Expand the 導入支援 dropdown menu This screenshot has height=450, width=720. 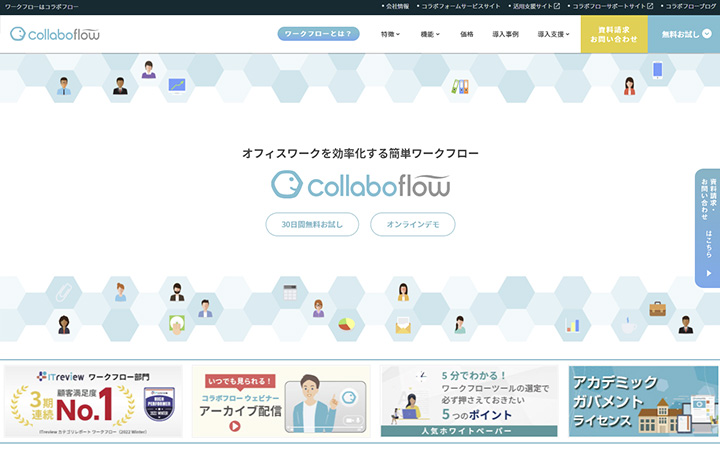coord(553,34)
